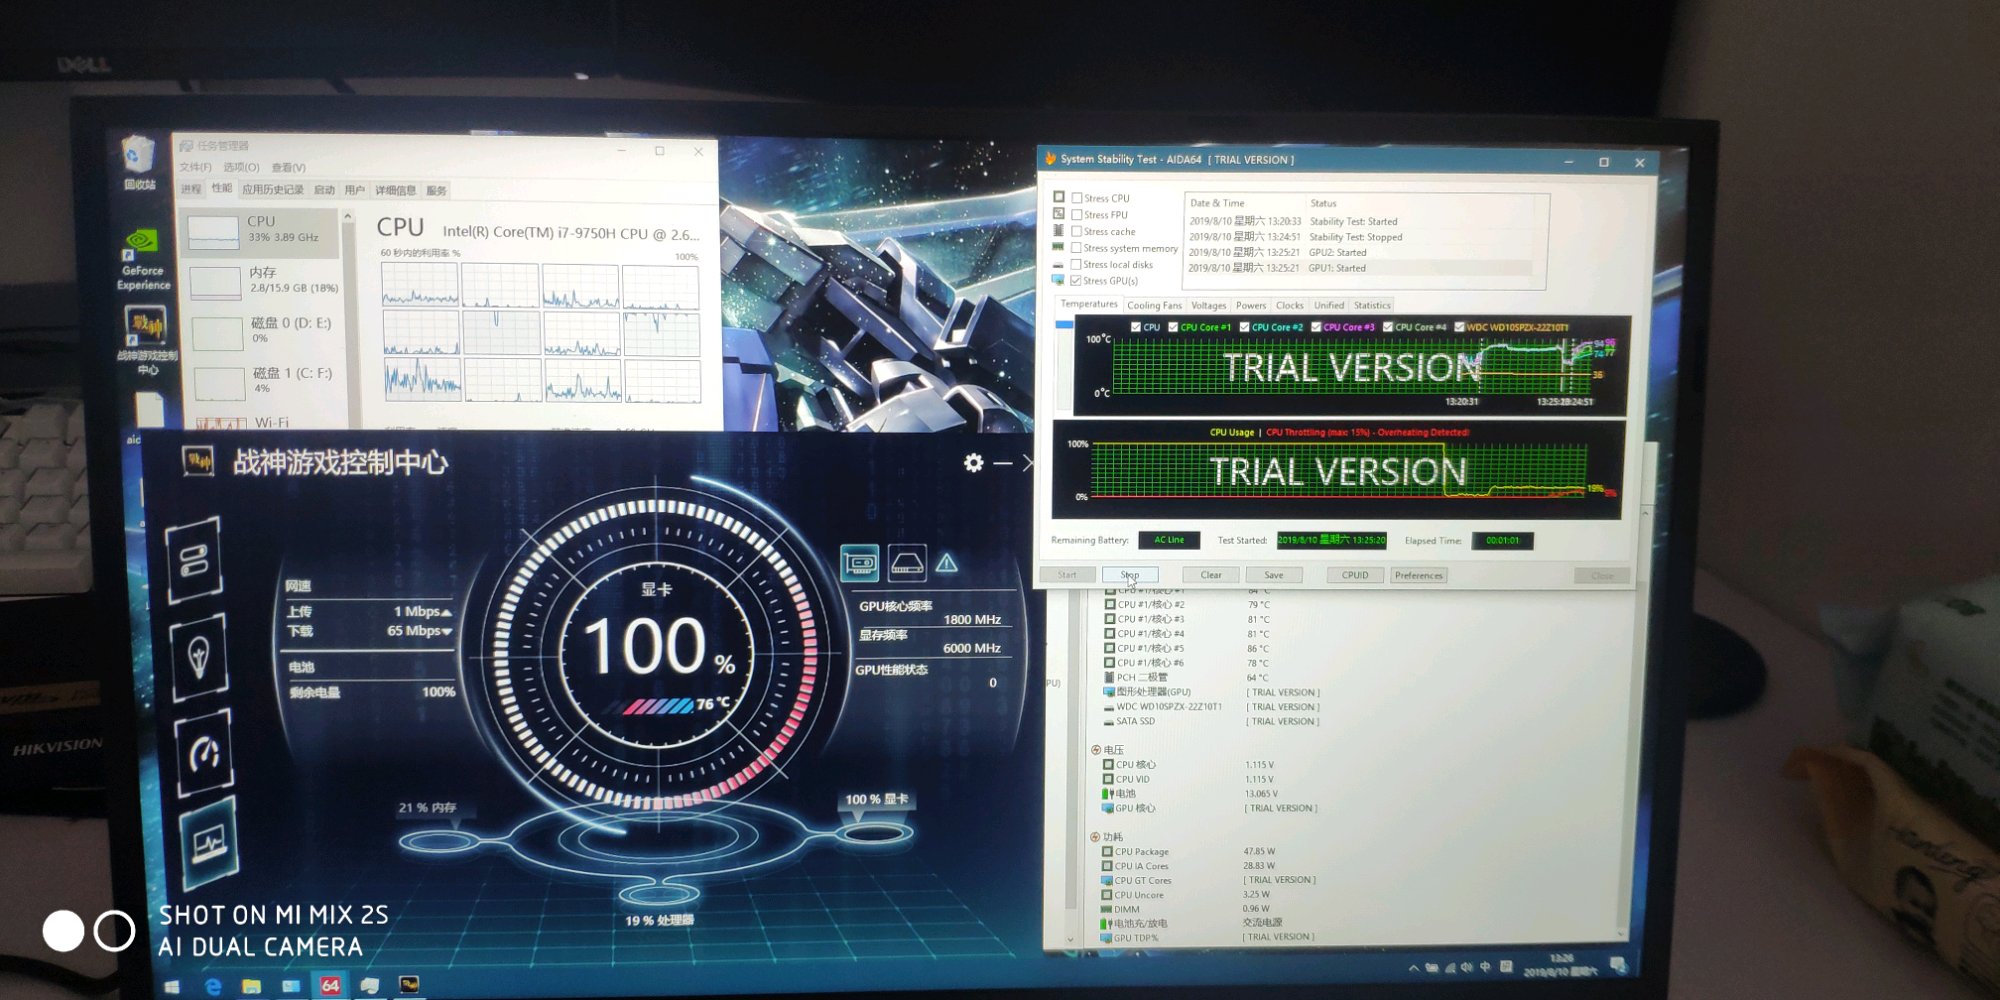Click the 功耗 power section icon
2000x1000 pixels.
(x=1095, y=836)
